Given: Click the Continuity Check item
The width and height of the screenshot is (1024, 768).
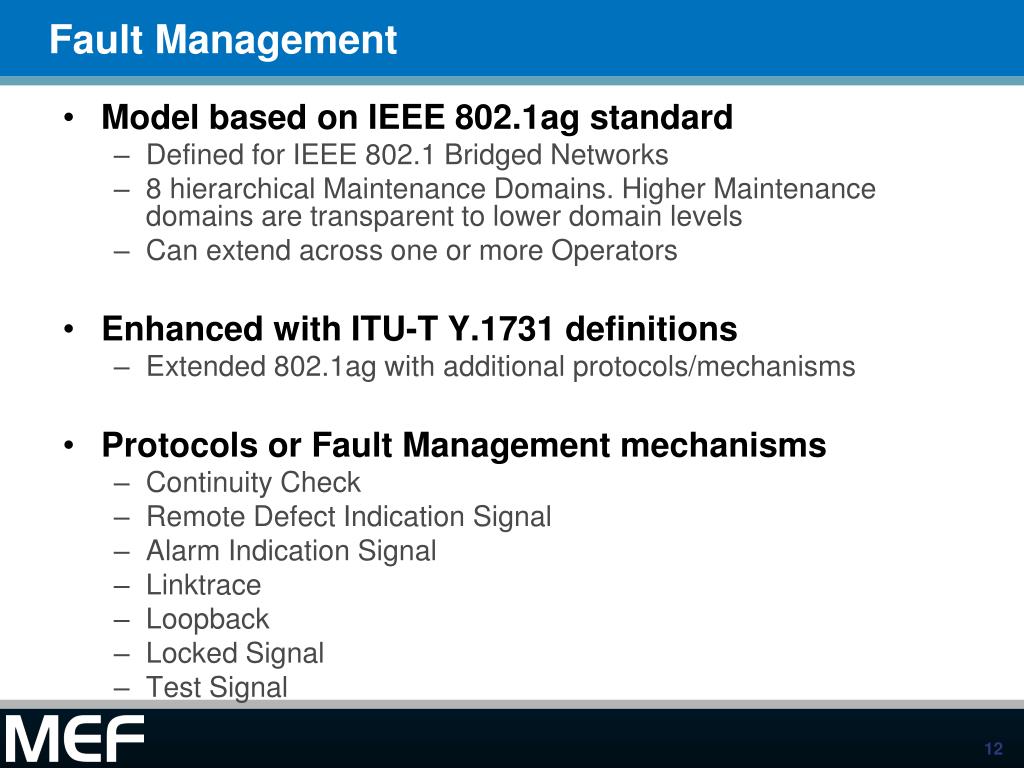Looking at the screenshot, I should tap(253, 483).
